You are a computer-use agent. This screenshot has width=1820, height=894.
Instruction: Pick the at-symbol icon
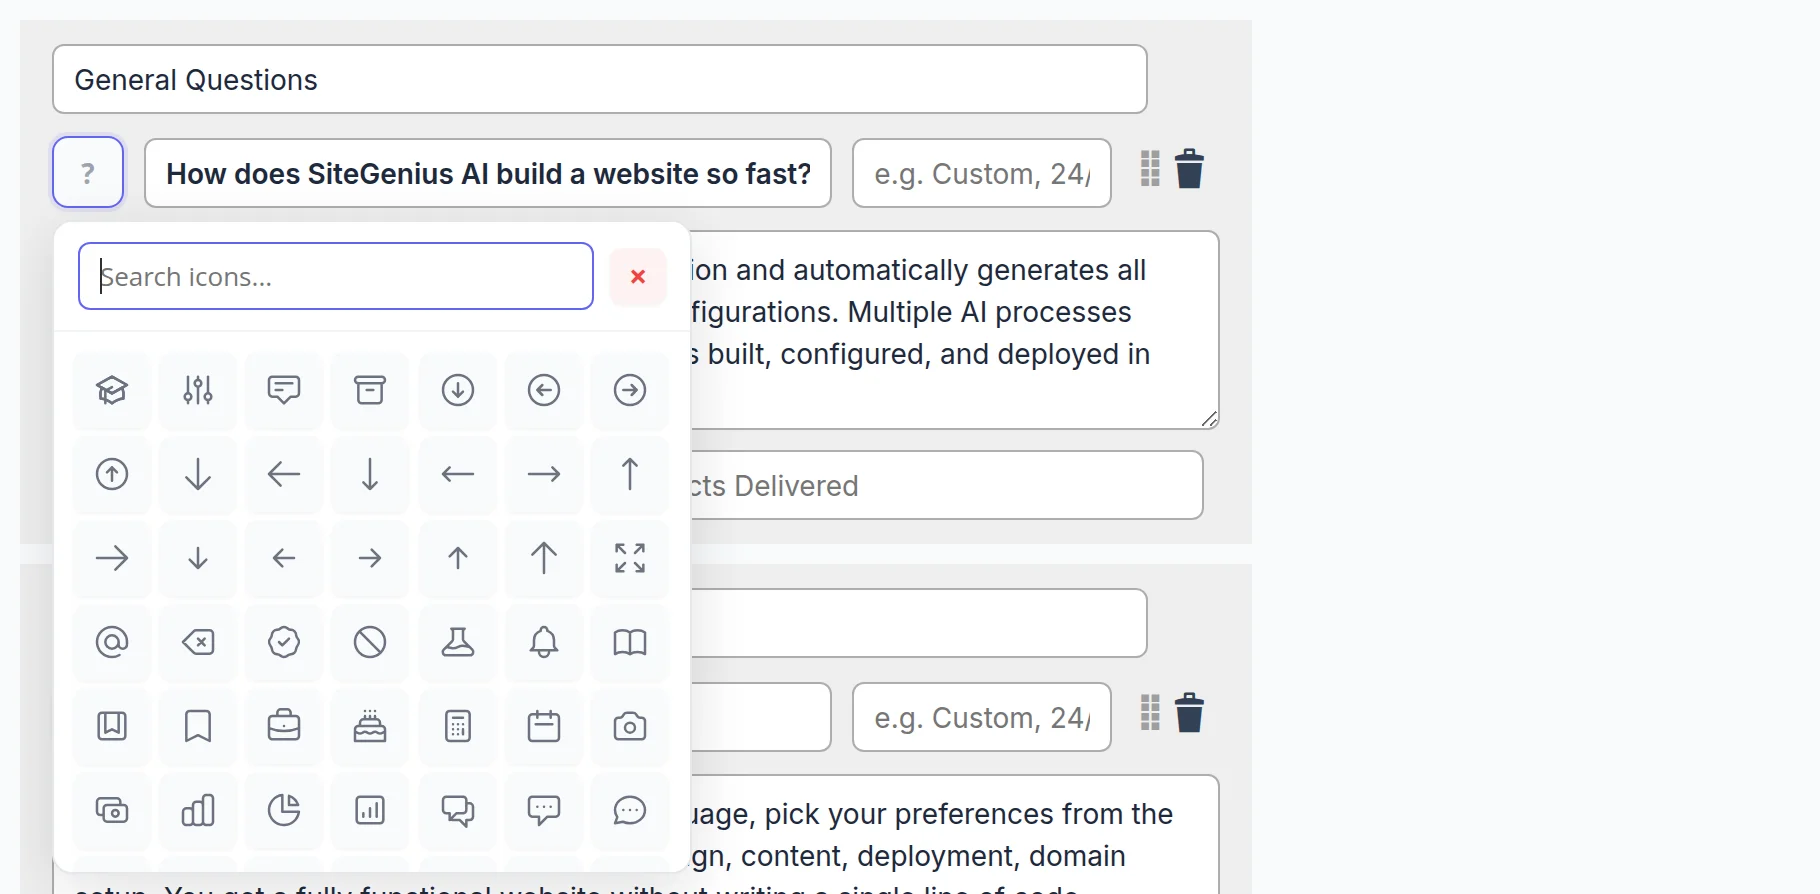[x=112, y=642]
